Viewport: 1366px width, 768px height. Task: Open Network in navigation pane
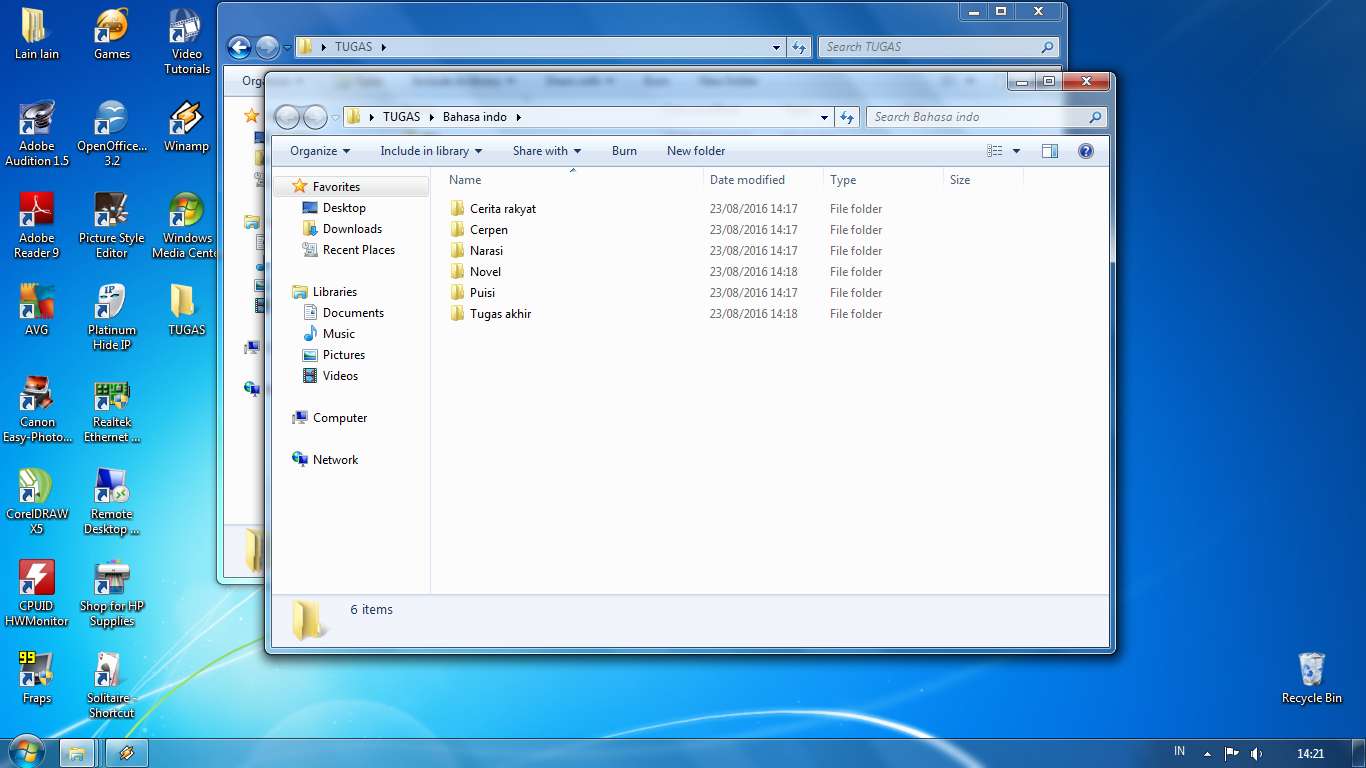324,460
